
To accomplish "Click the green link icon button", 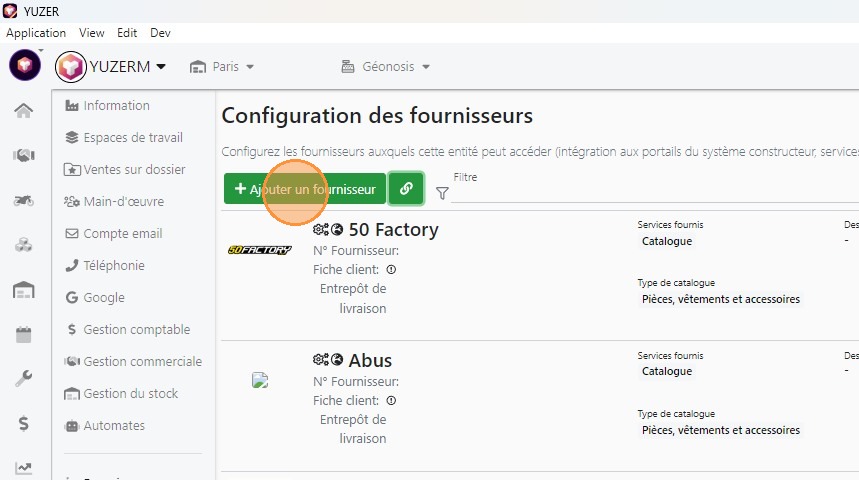I will tap(406, 188).
